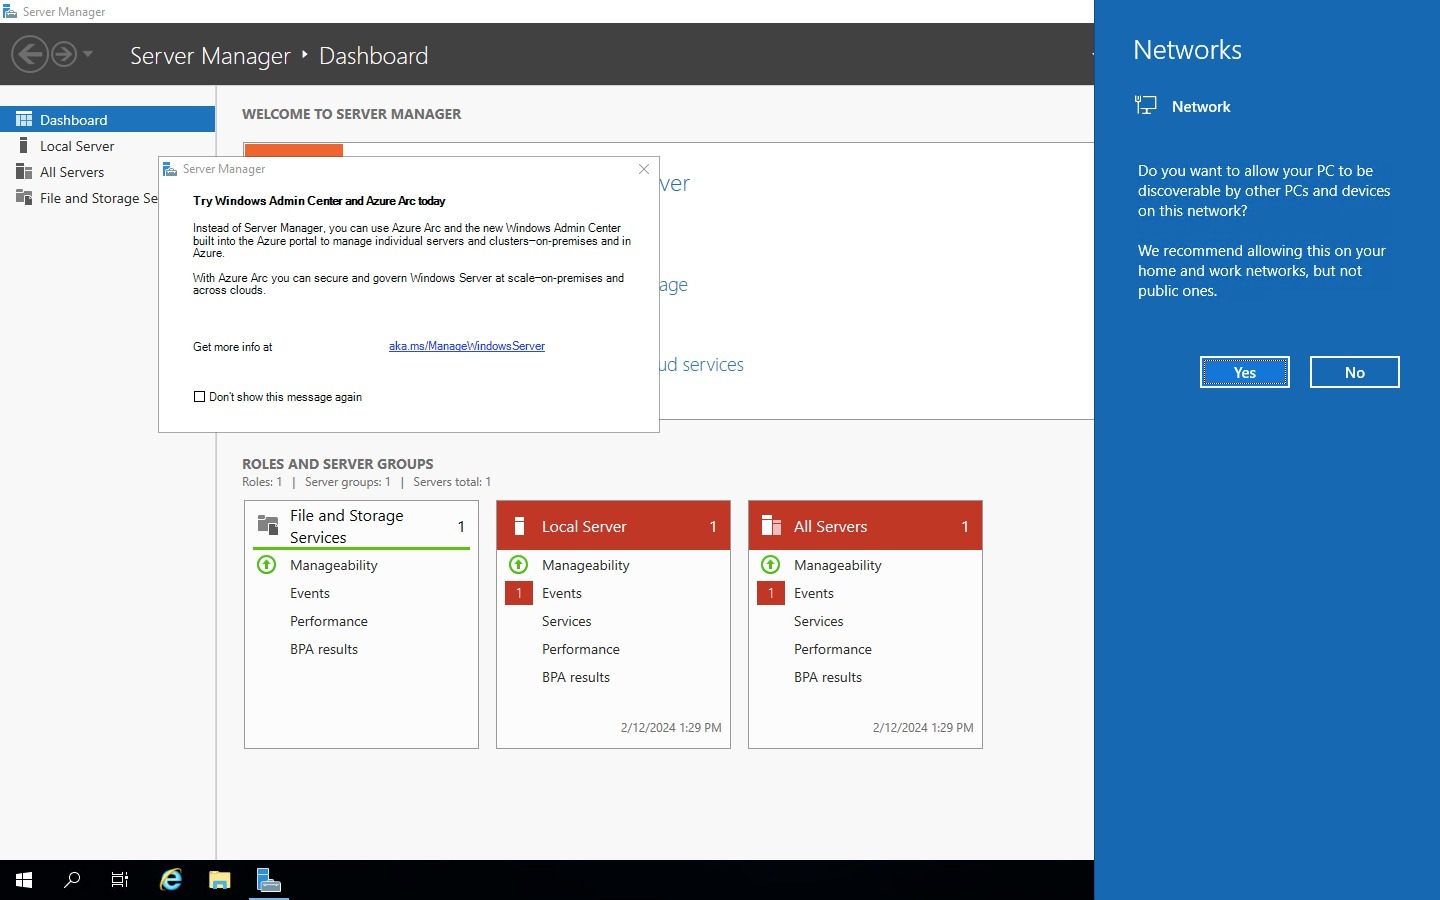The height and width of the screenshot is (900, 1440).
Task: Click the All Servers tile icon
Action: (771, 526)
